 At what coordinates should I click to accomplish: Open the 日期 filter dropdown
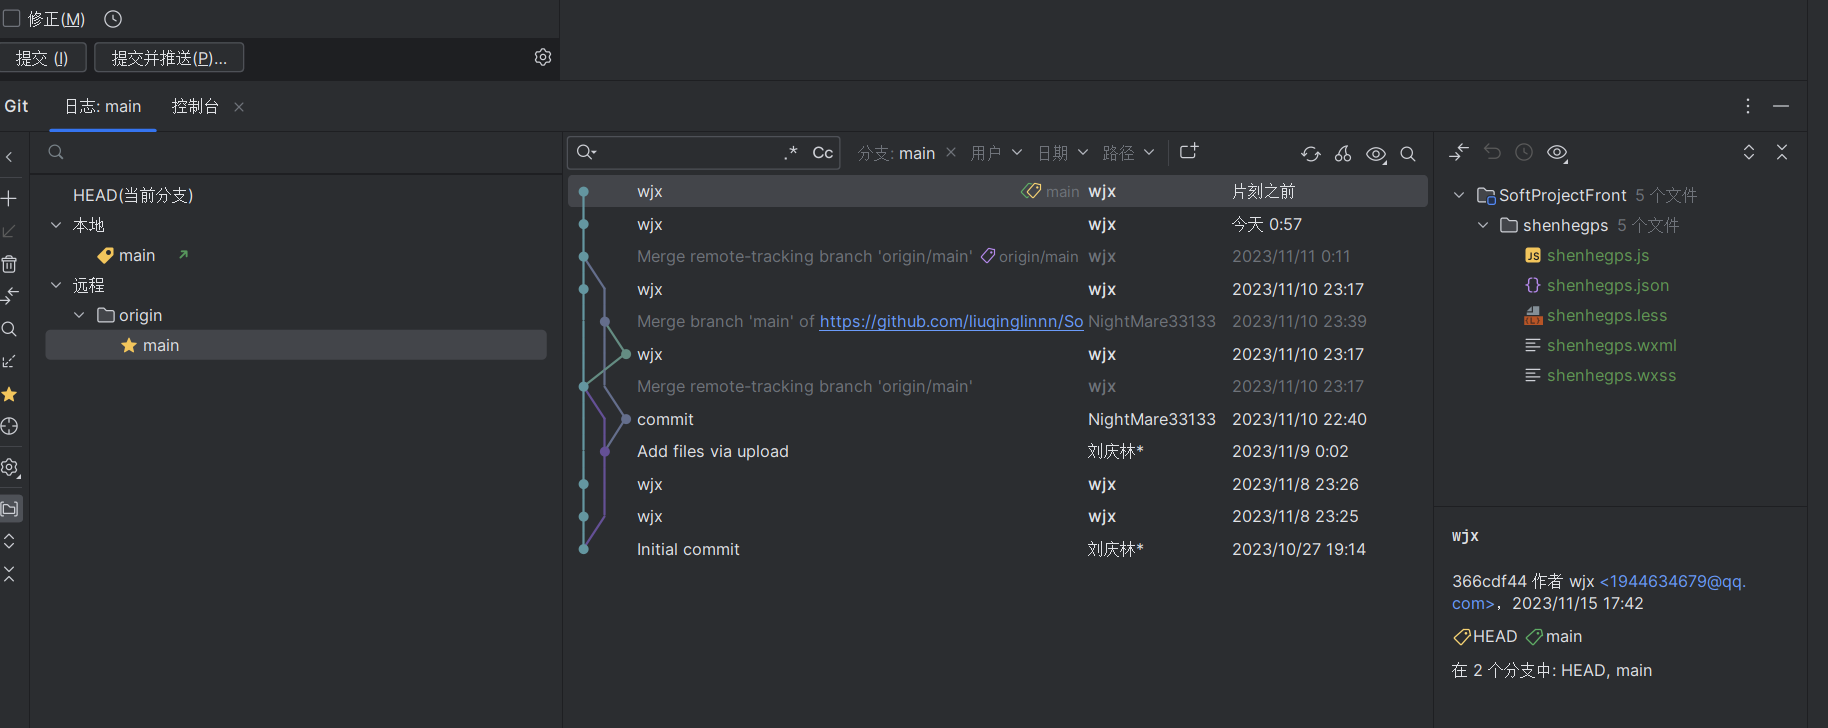point(1062,153)
